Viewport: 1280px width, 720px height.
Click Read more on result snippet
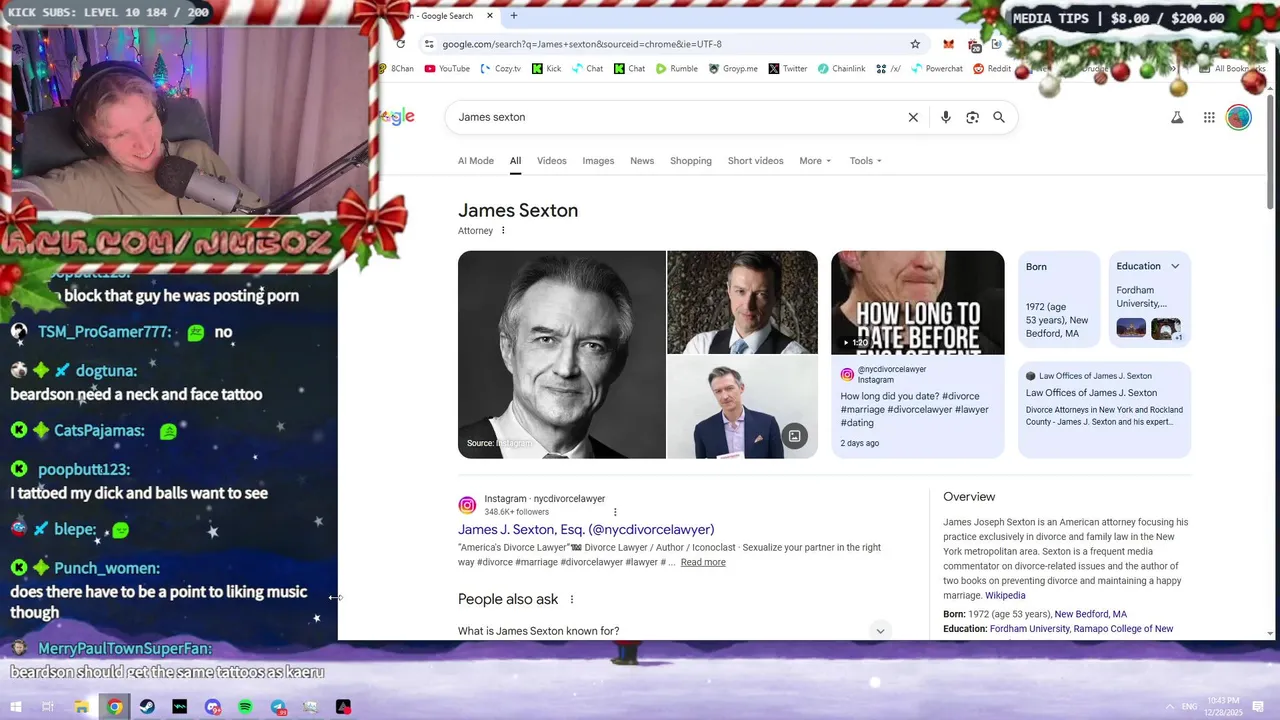click(703, 562)
